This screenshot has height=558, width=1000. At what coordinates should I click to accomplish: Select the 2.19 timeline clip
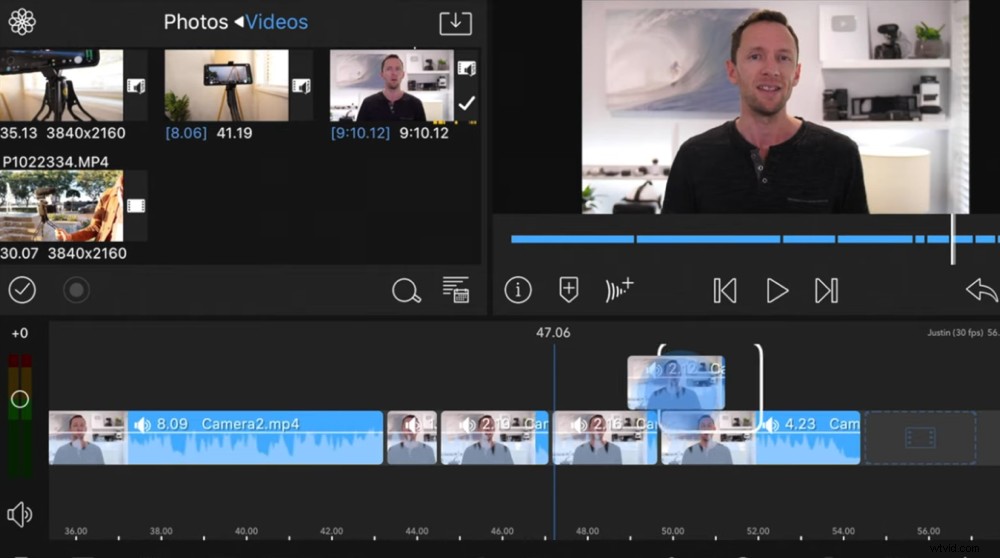494,437
